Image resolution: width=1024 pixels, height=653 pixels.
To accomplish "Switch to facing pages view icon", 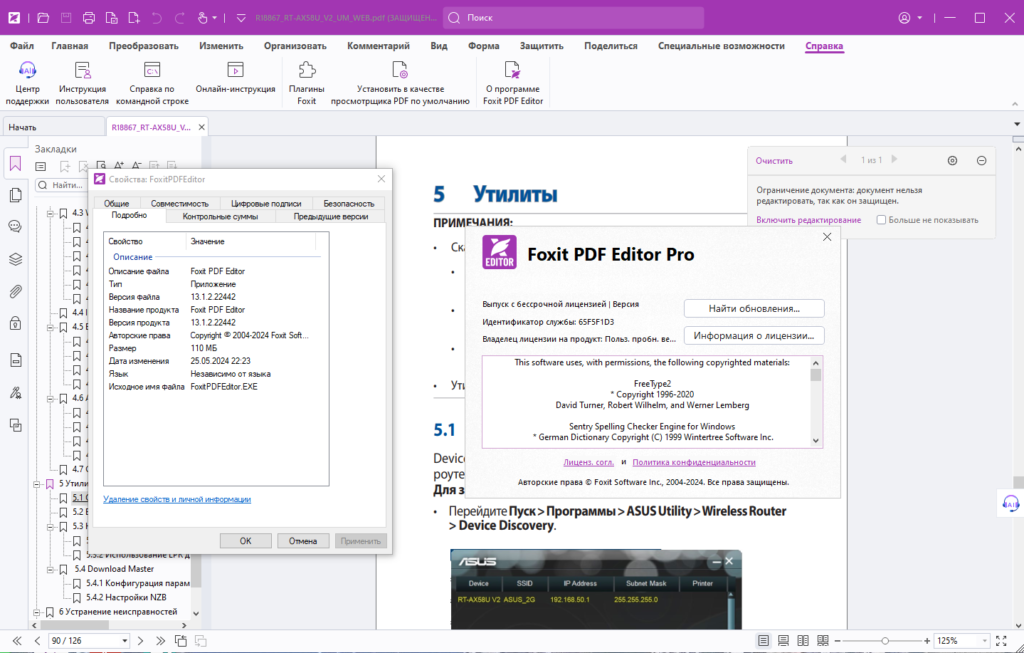I will tap(803, 641).
